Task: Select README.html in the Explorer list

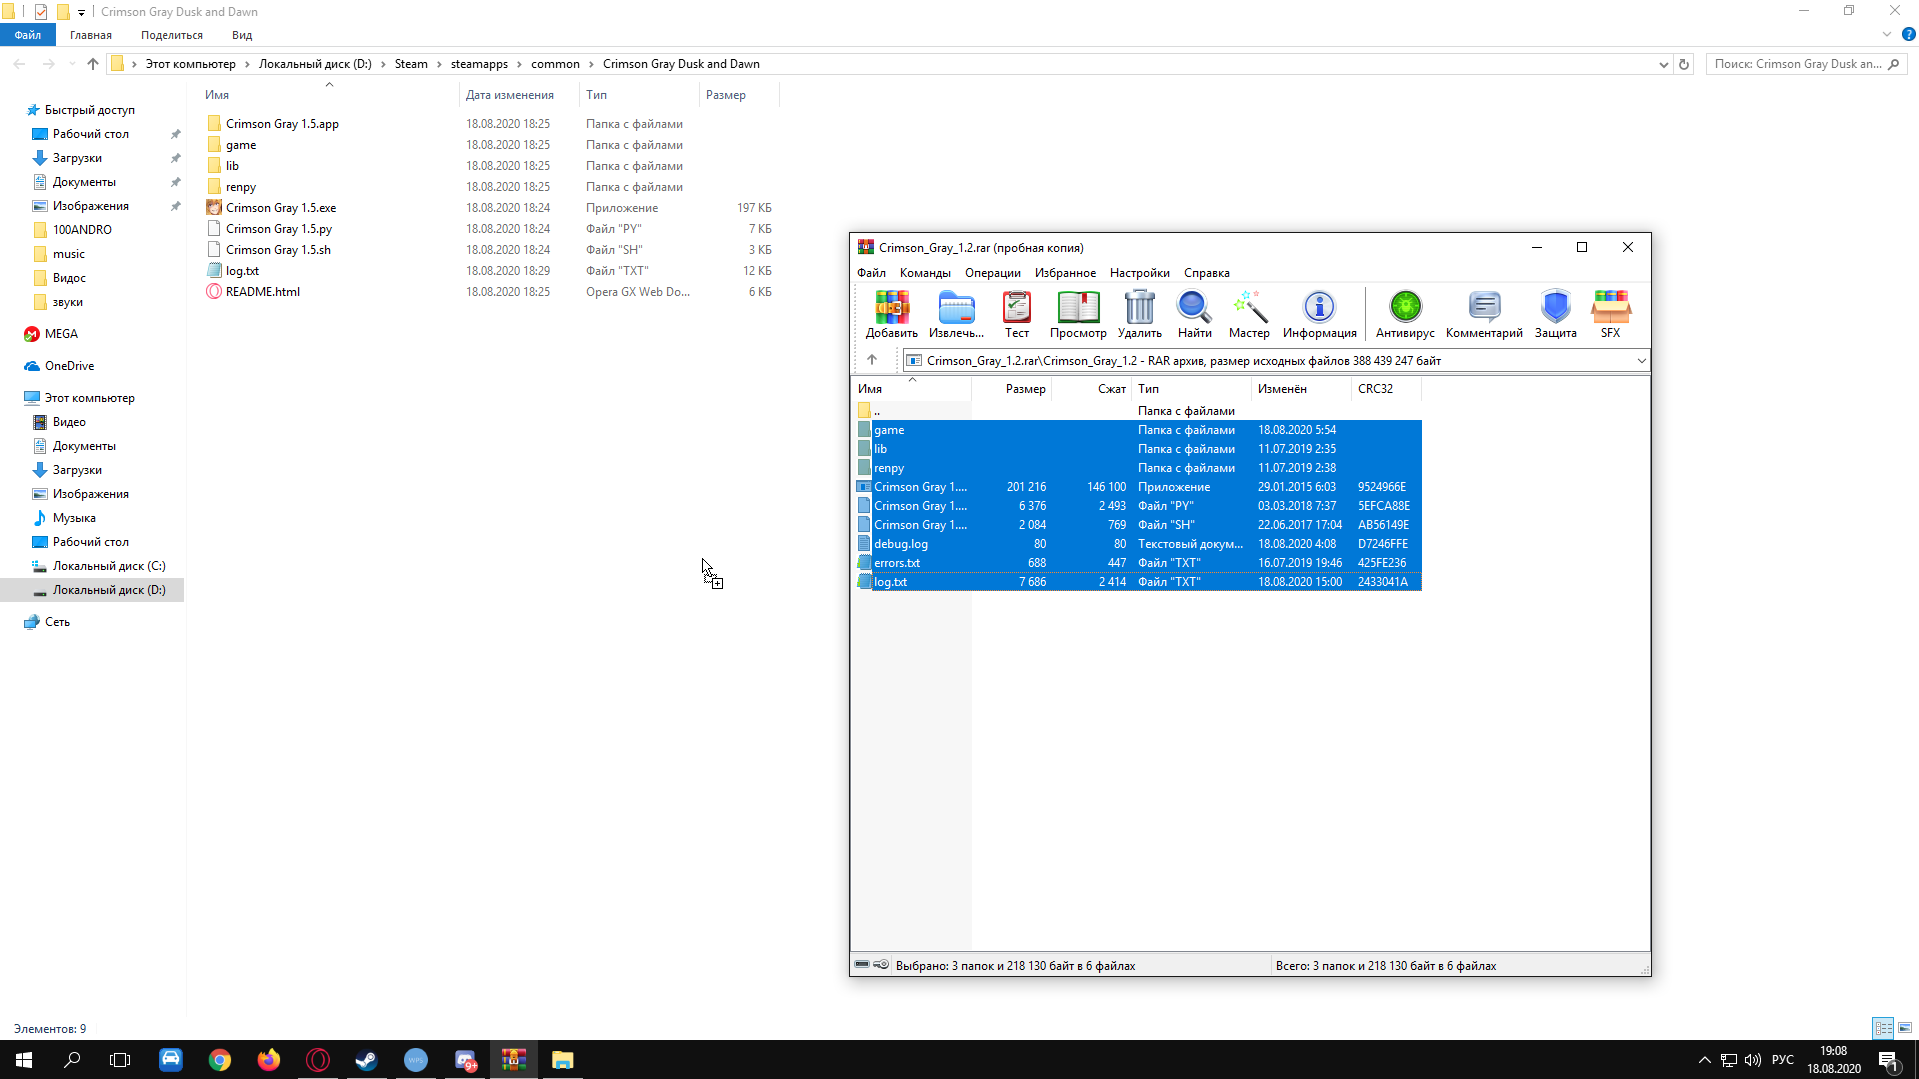Action: [263, 292]
